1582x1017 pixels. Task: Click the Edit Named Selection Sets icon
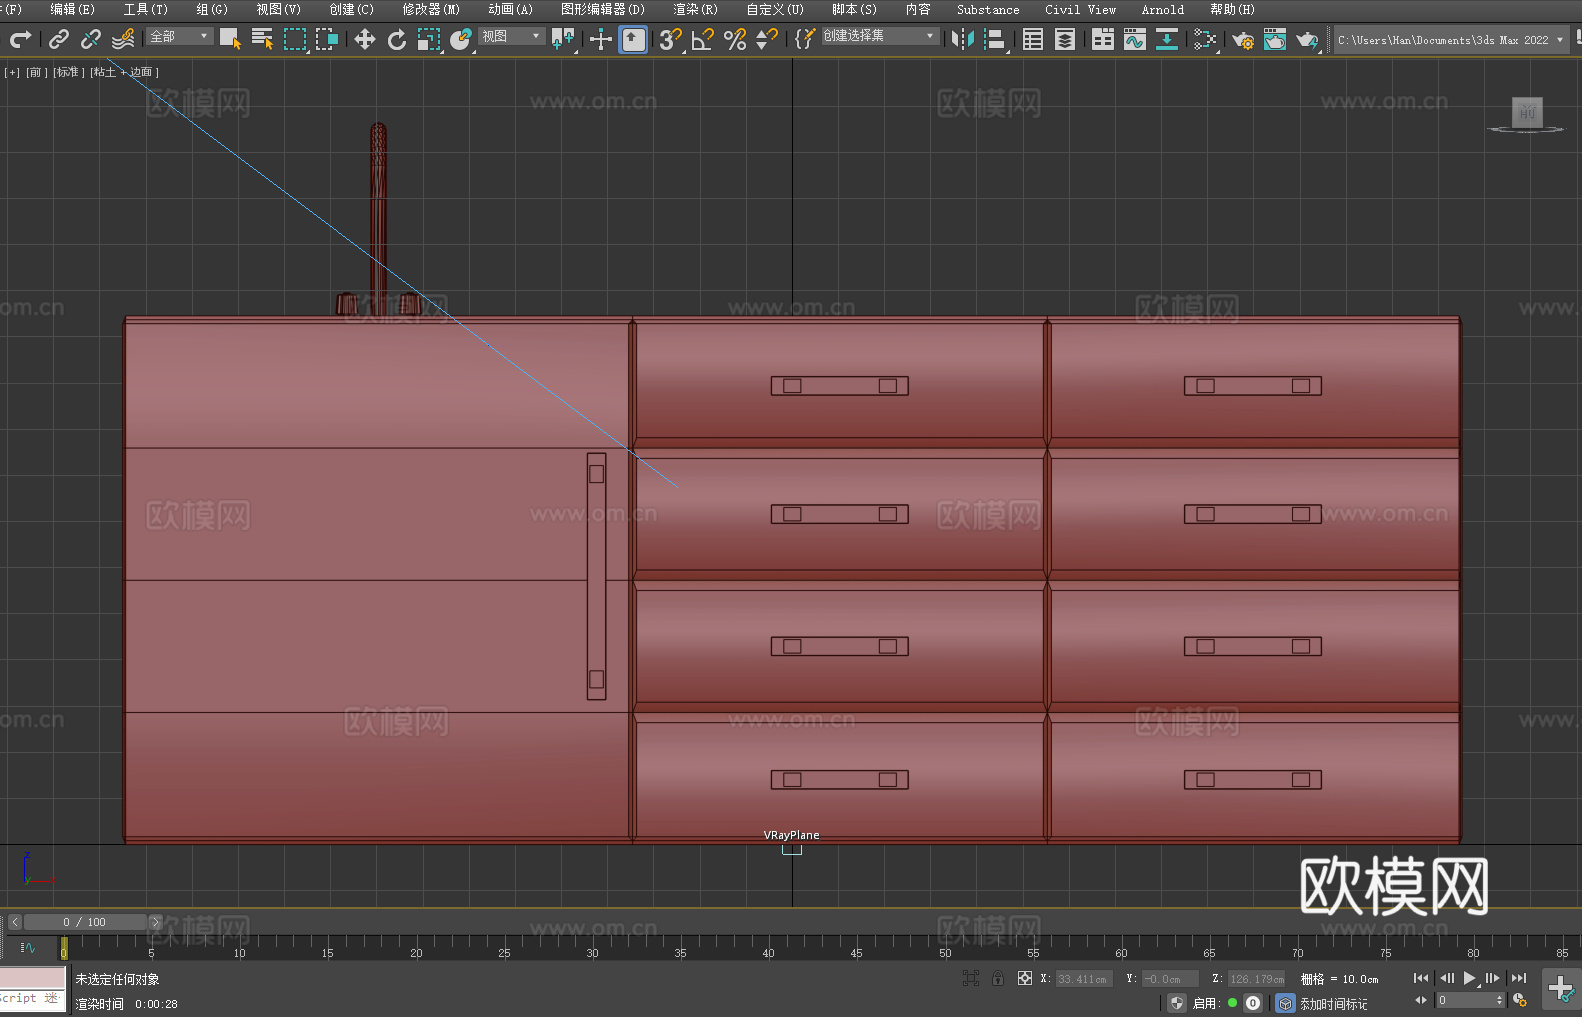tap(804, 39)
